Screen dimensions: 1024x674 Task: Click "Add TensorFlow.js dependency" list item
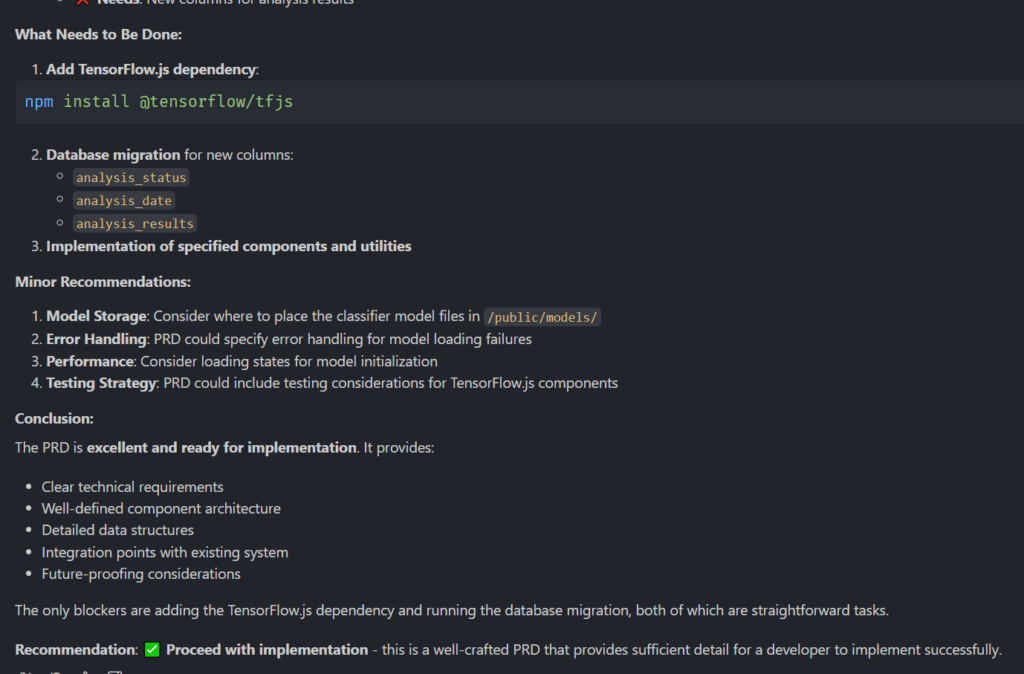151,69
